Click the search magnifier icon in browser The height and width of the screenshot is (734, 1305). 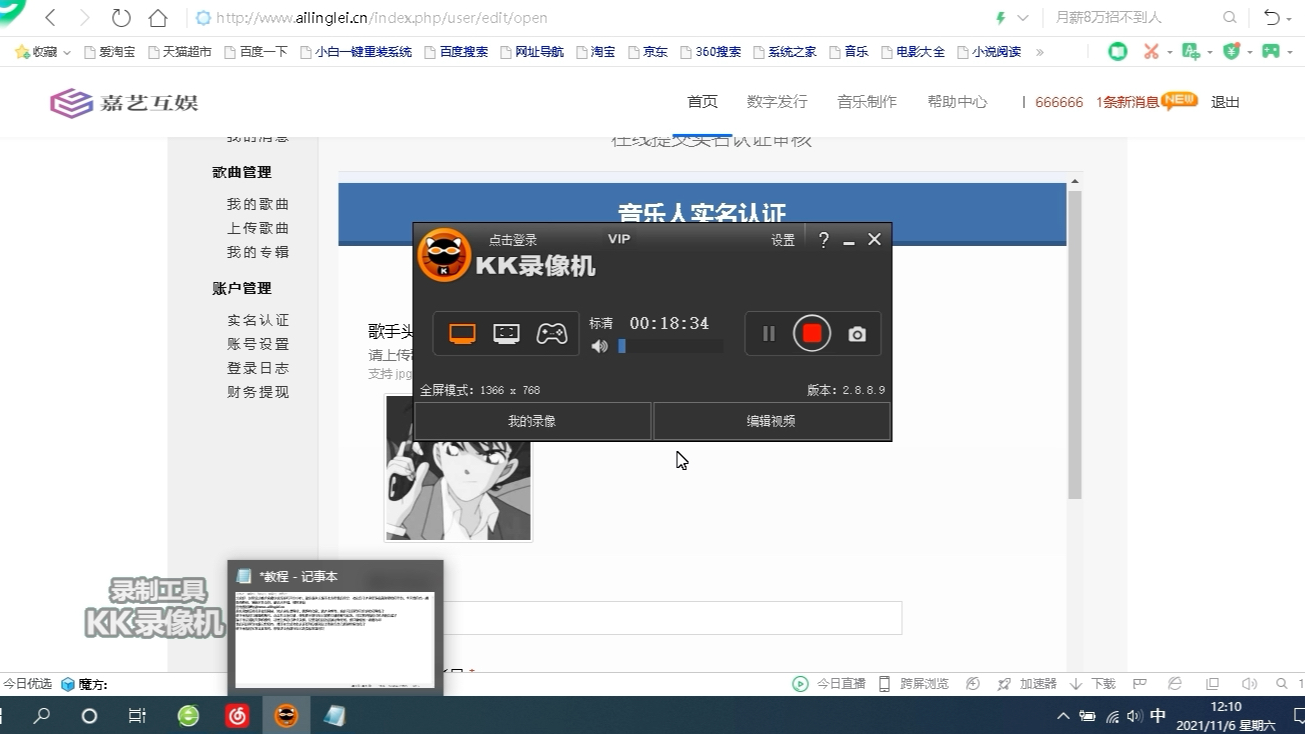point(1230,18)
